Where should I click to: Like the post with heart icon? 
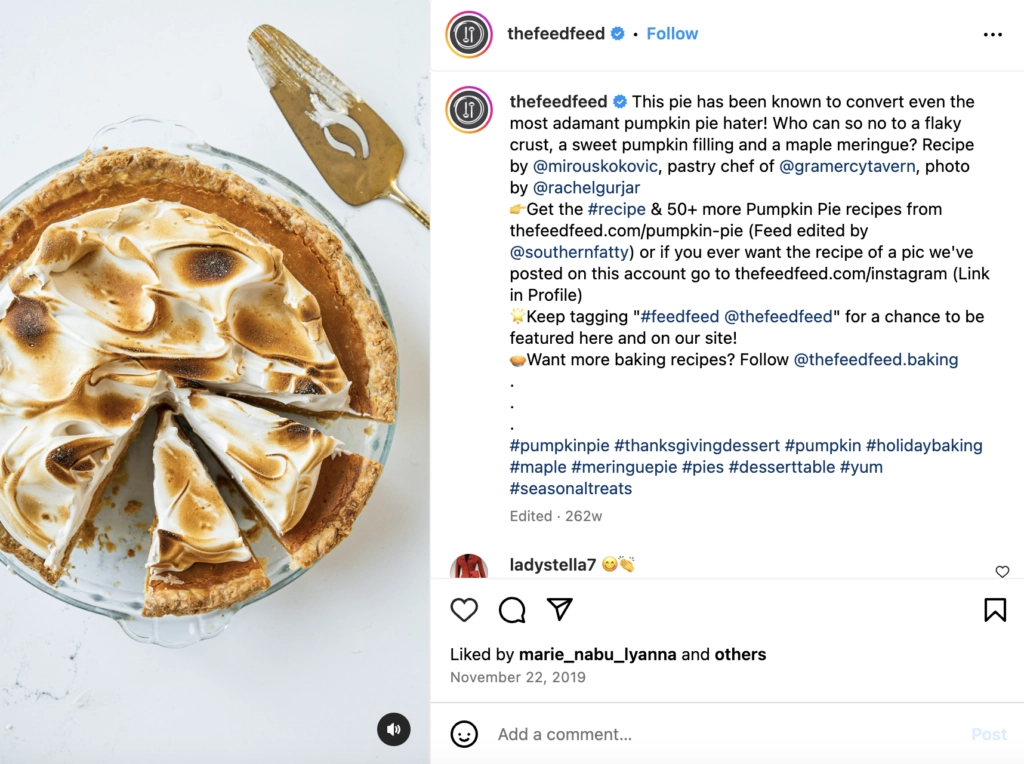[x=464, y=610]
